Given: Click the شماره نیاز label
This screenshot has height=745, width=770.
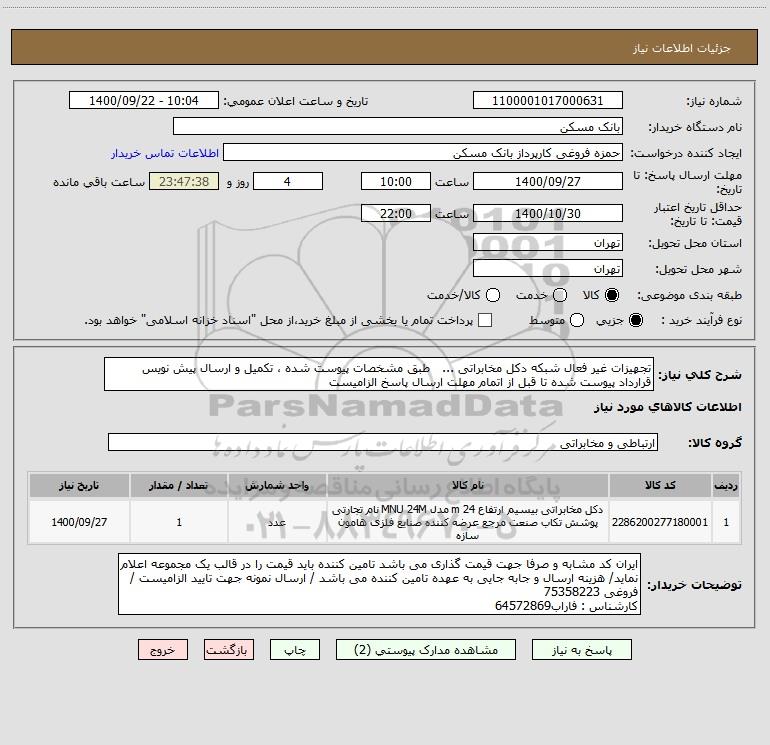Looking at the screenshot, I should (x=714, y=101).
